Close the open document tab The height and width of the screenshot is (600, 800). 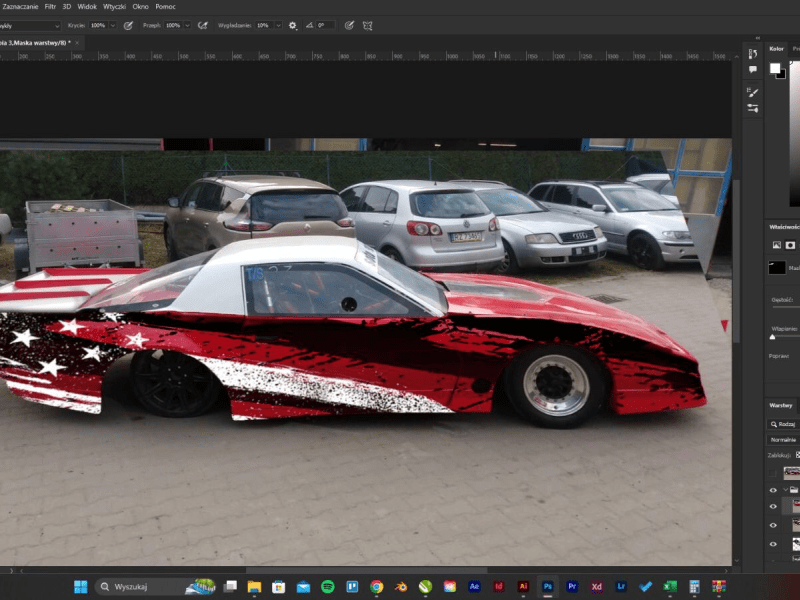(77, 43)
